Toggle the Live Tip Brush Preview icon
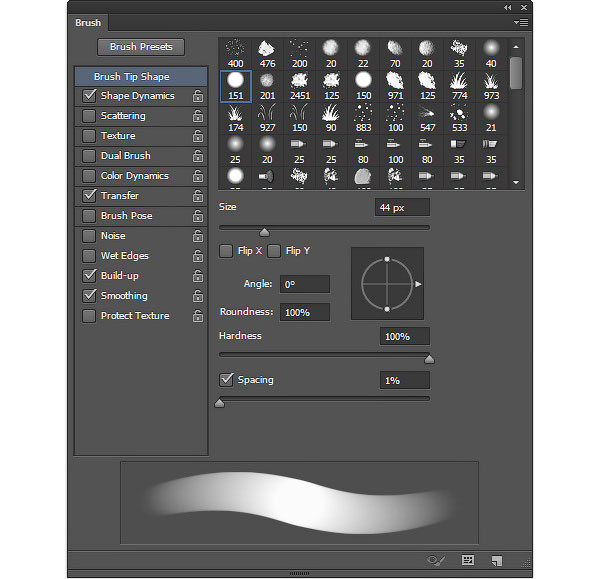Viewport: 600px width, 579px height. click(436, 561)
